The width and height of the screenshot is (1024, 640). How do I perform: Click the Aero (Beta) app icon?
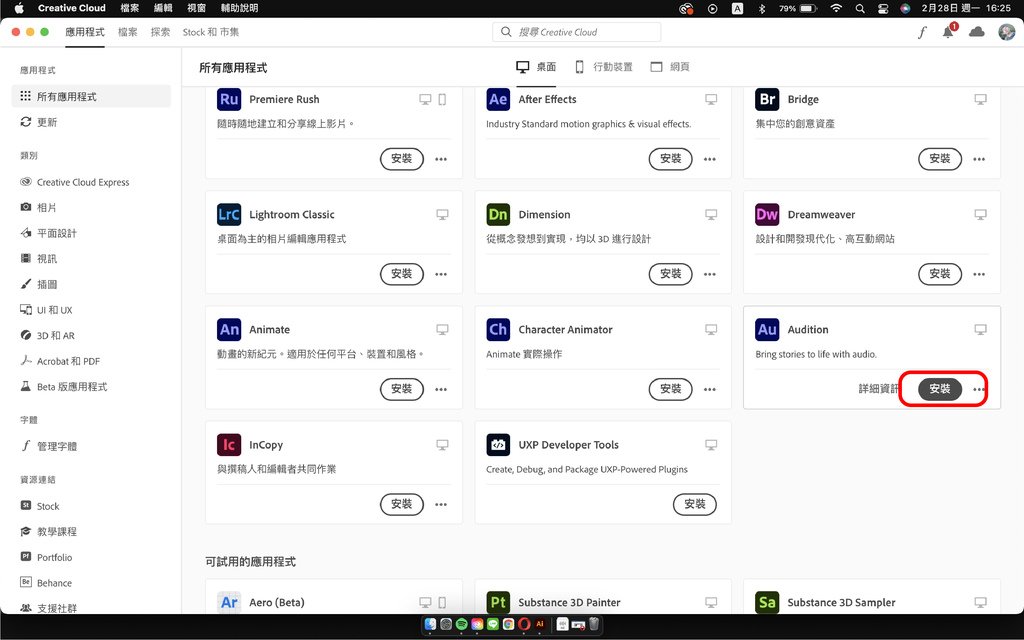(x=229, y=602)
